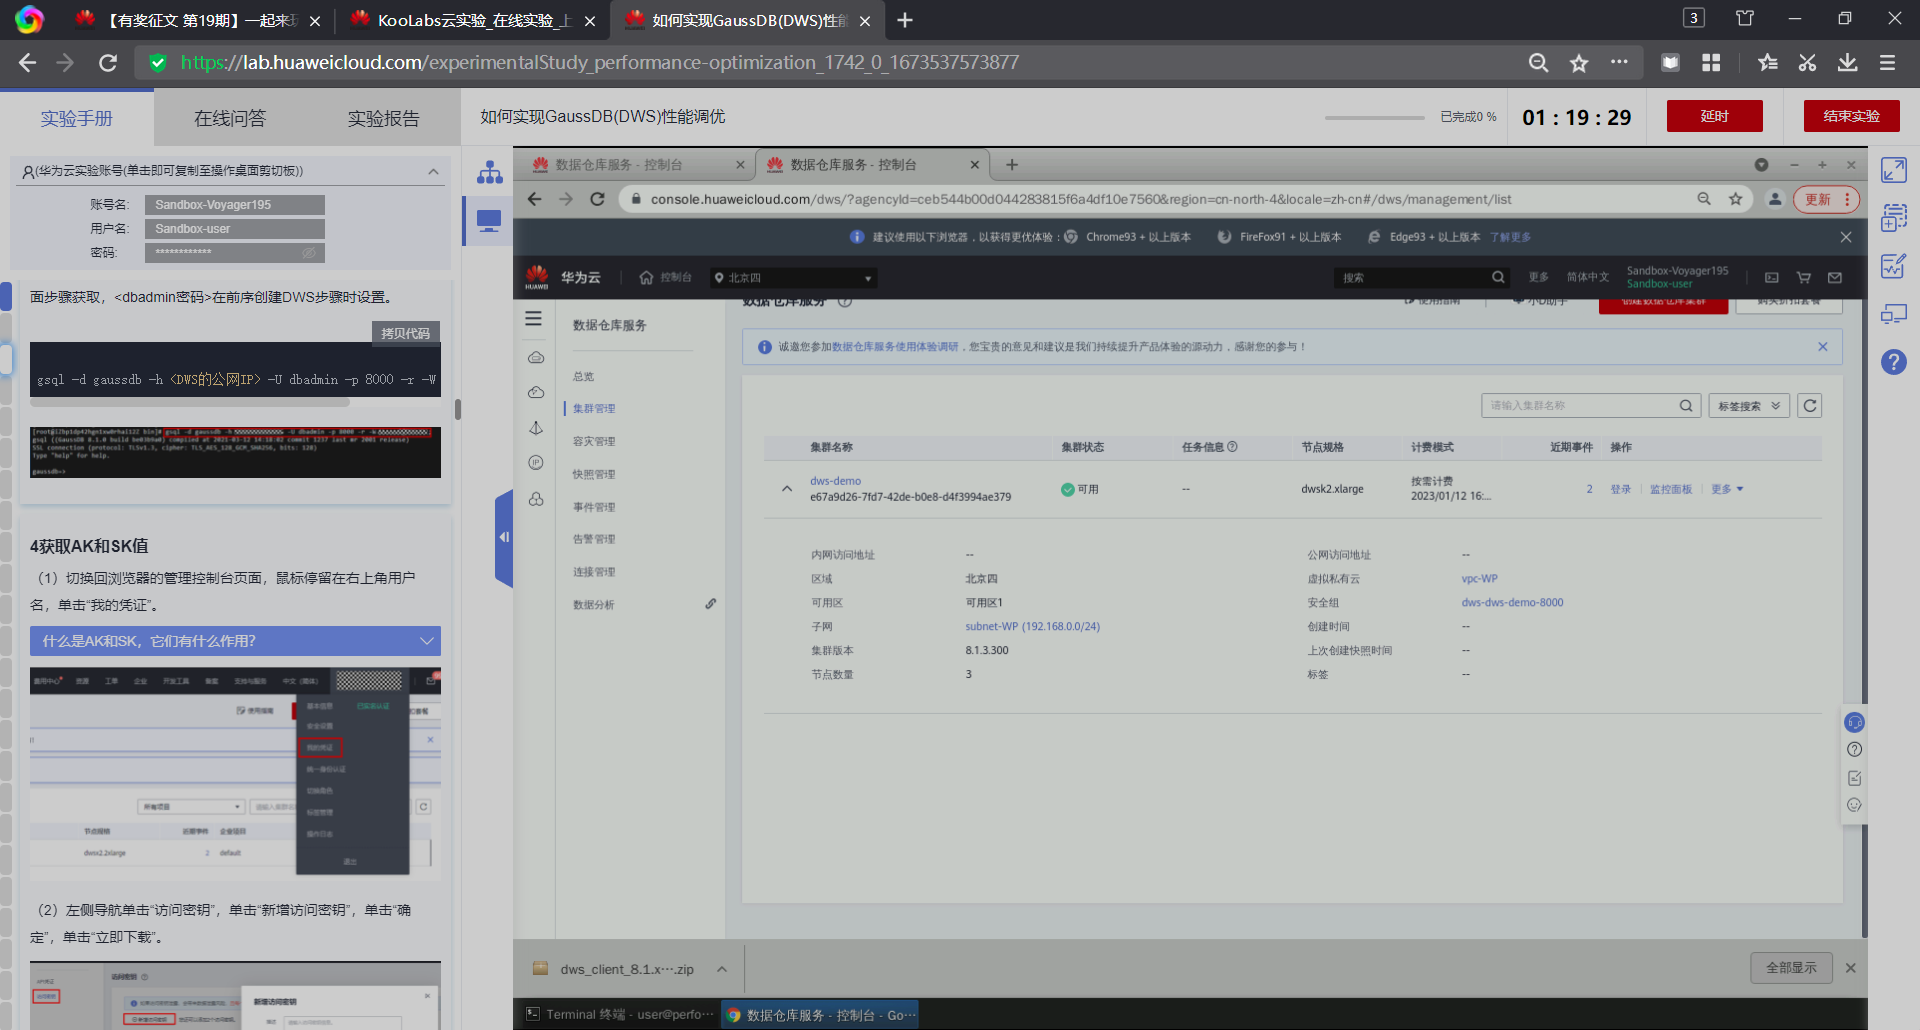The height and width of the screenshot is (1030, 1920).
Task: Open the mail messages icon in console header
Action: point(1835,278)
